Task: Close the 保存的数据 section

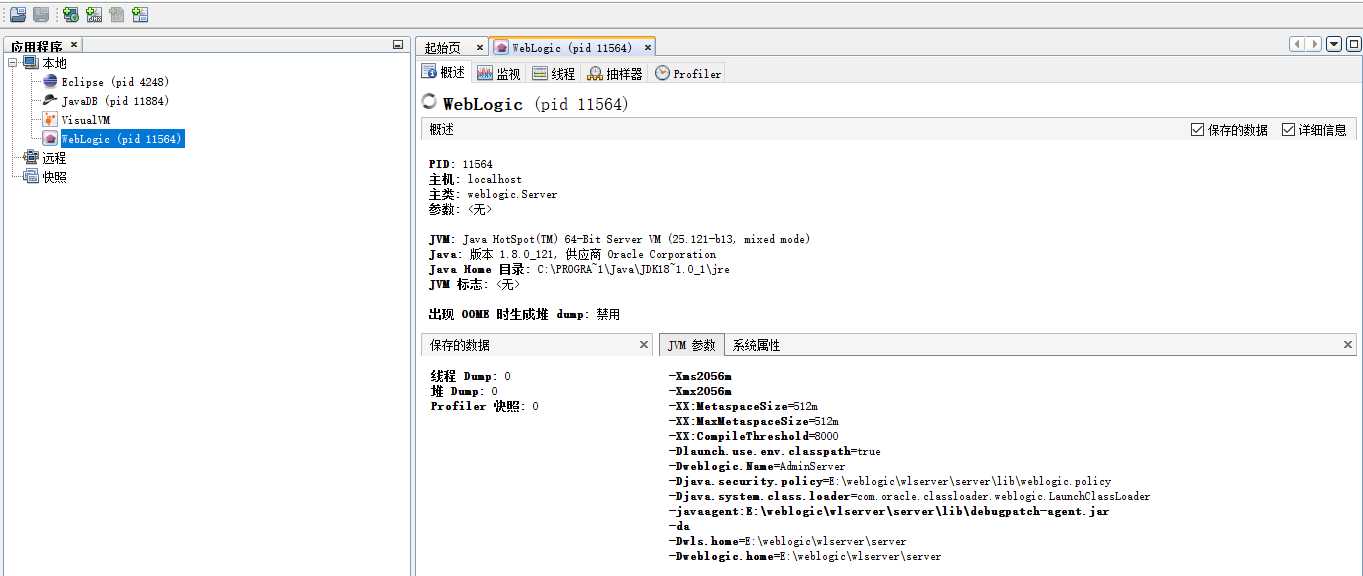Action: (x=644, y=344)
